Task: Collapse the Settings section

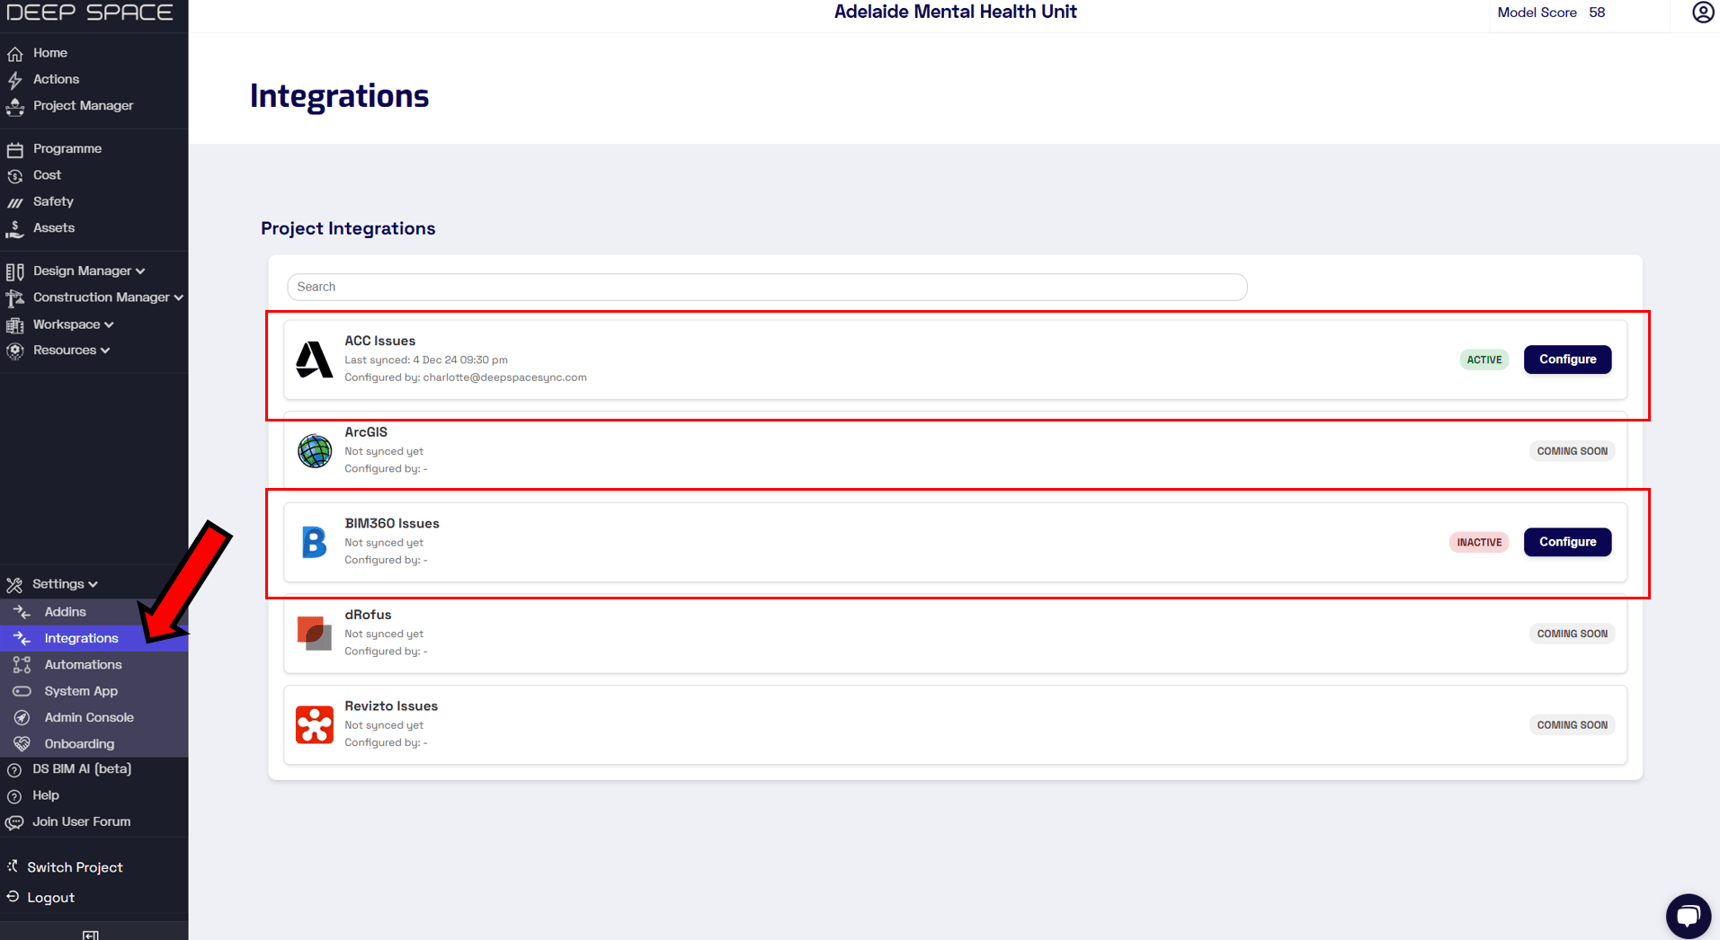Action: pos(64,584)
